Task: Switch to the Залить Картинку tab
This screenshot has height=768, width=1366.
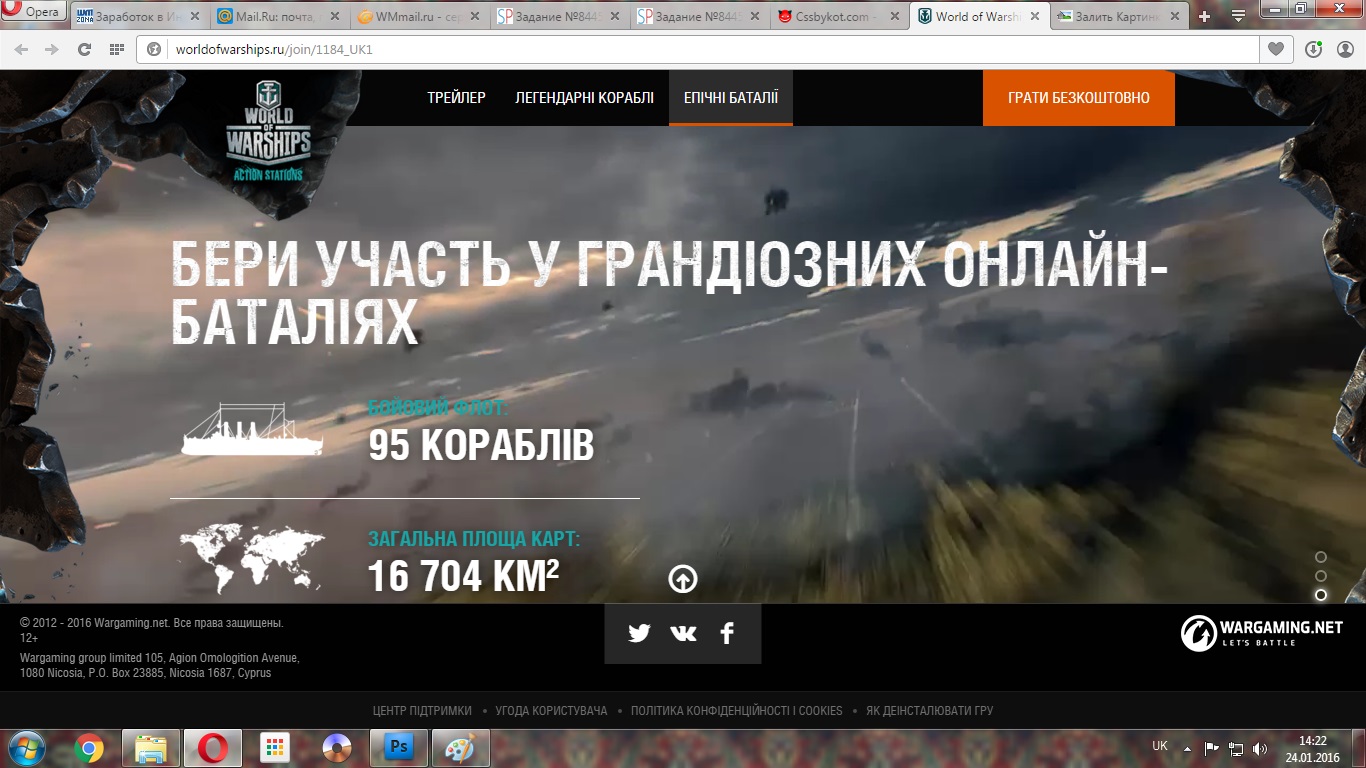Action: [1120, 17]
